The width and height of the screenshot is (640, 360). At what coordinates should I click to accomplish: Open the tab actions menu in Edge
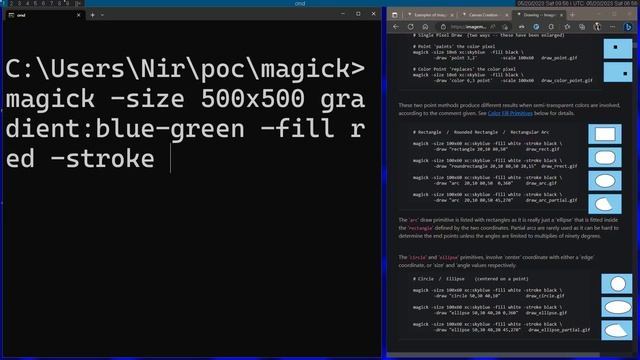pos(395,15)
